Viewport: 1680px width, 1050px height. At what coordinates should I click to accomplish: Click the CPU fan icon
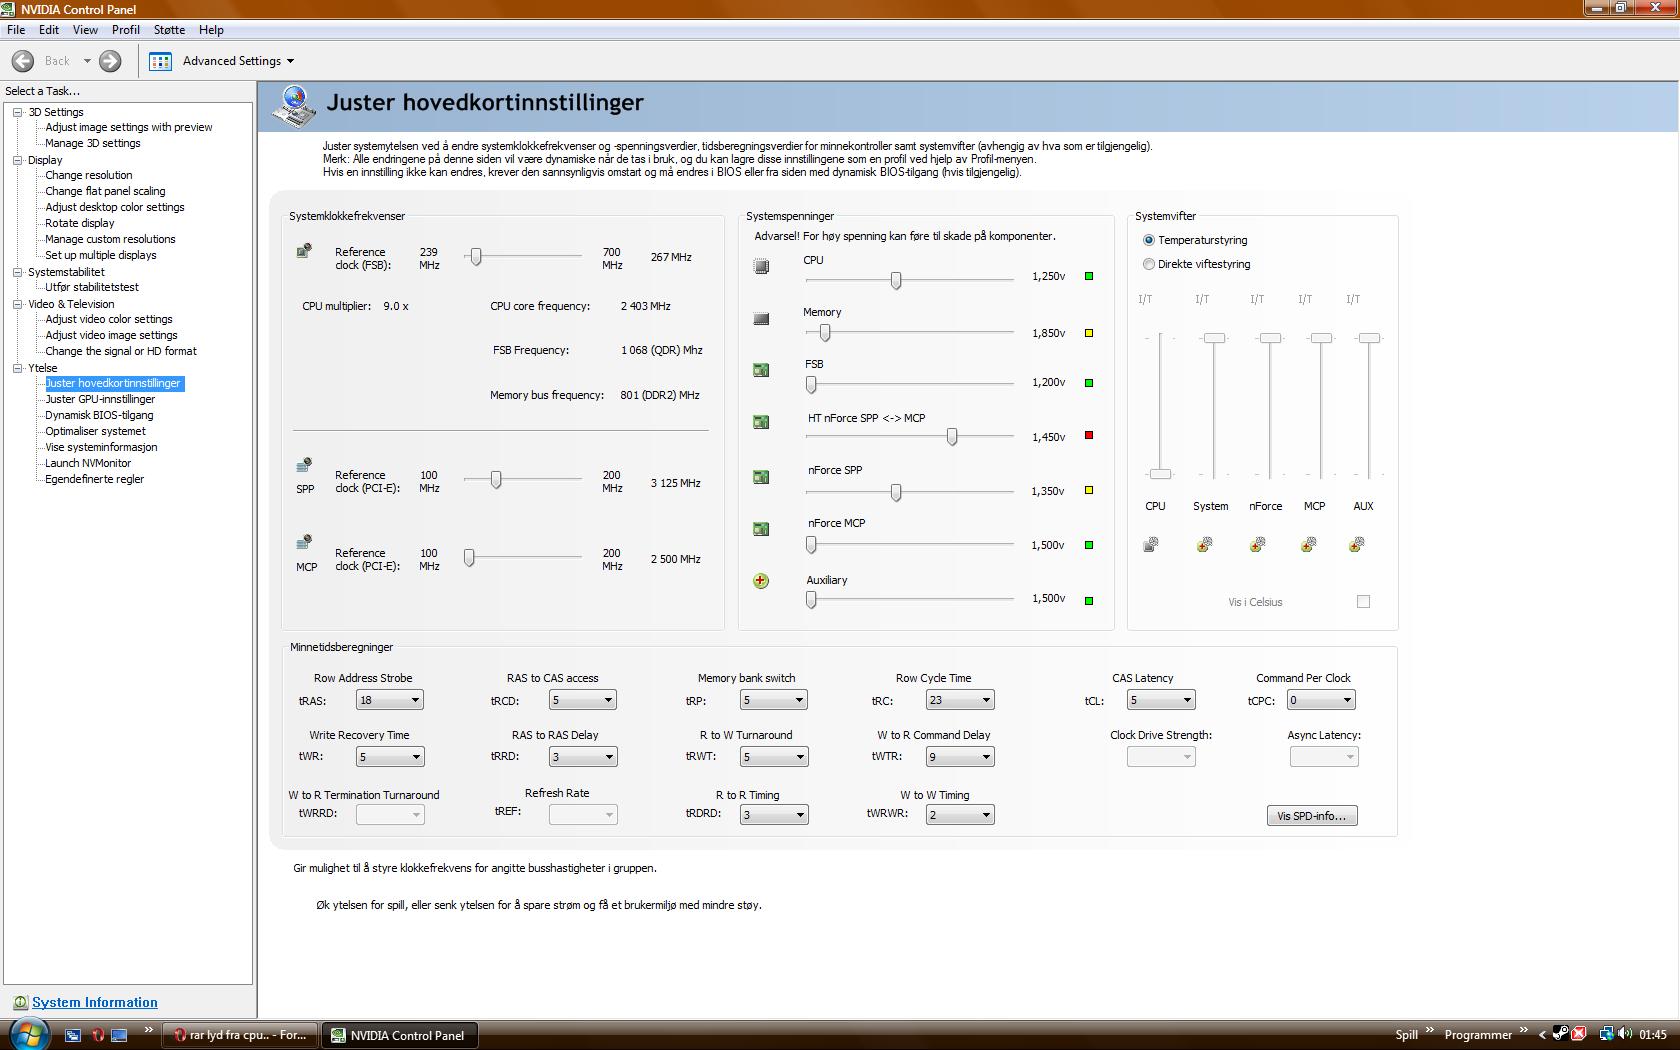coord(1151,544)
